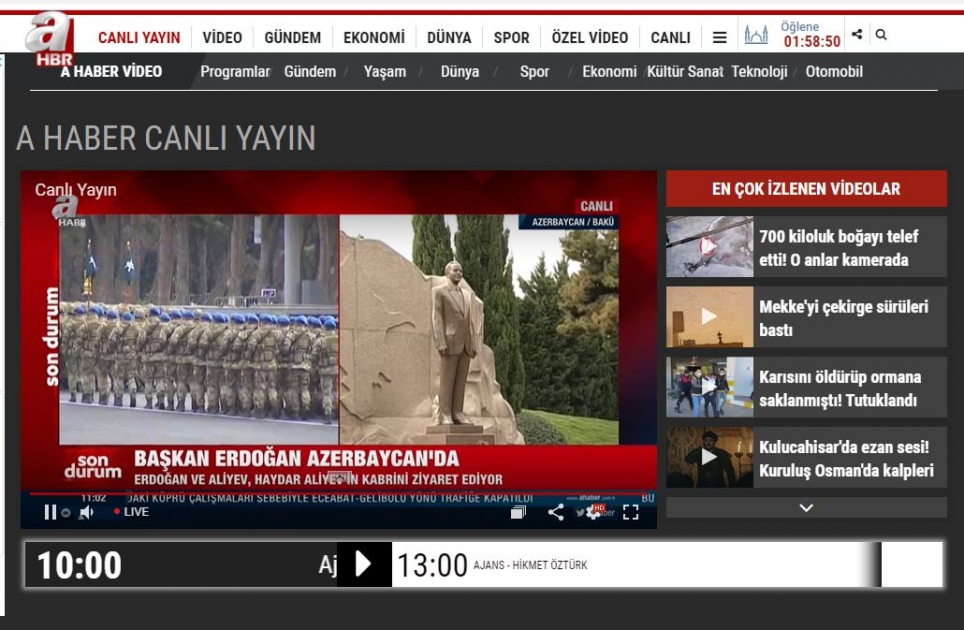Open the hamburger menu icon
The image size is (964, 630).
point(719,37)
